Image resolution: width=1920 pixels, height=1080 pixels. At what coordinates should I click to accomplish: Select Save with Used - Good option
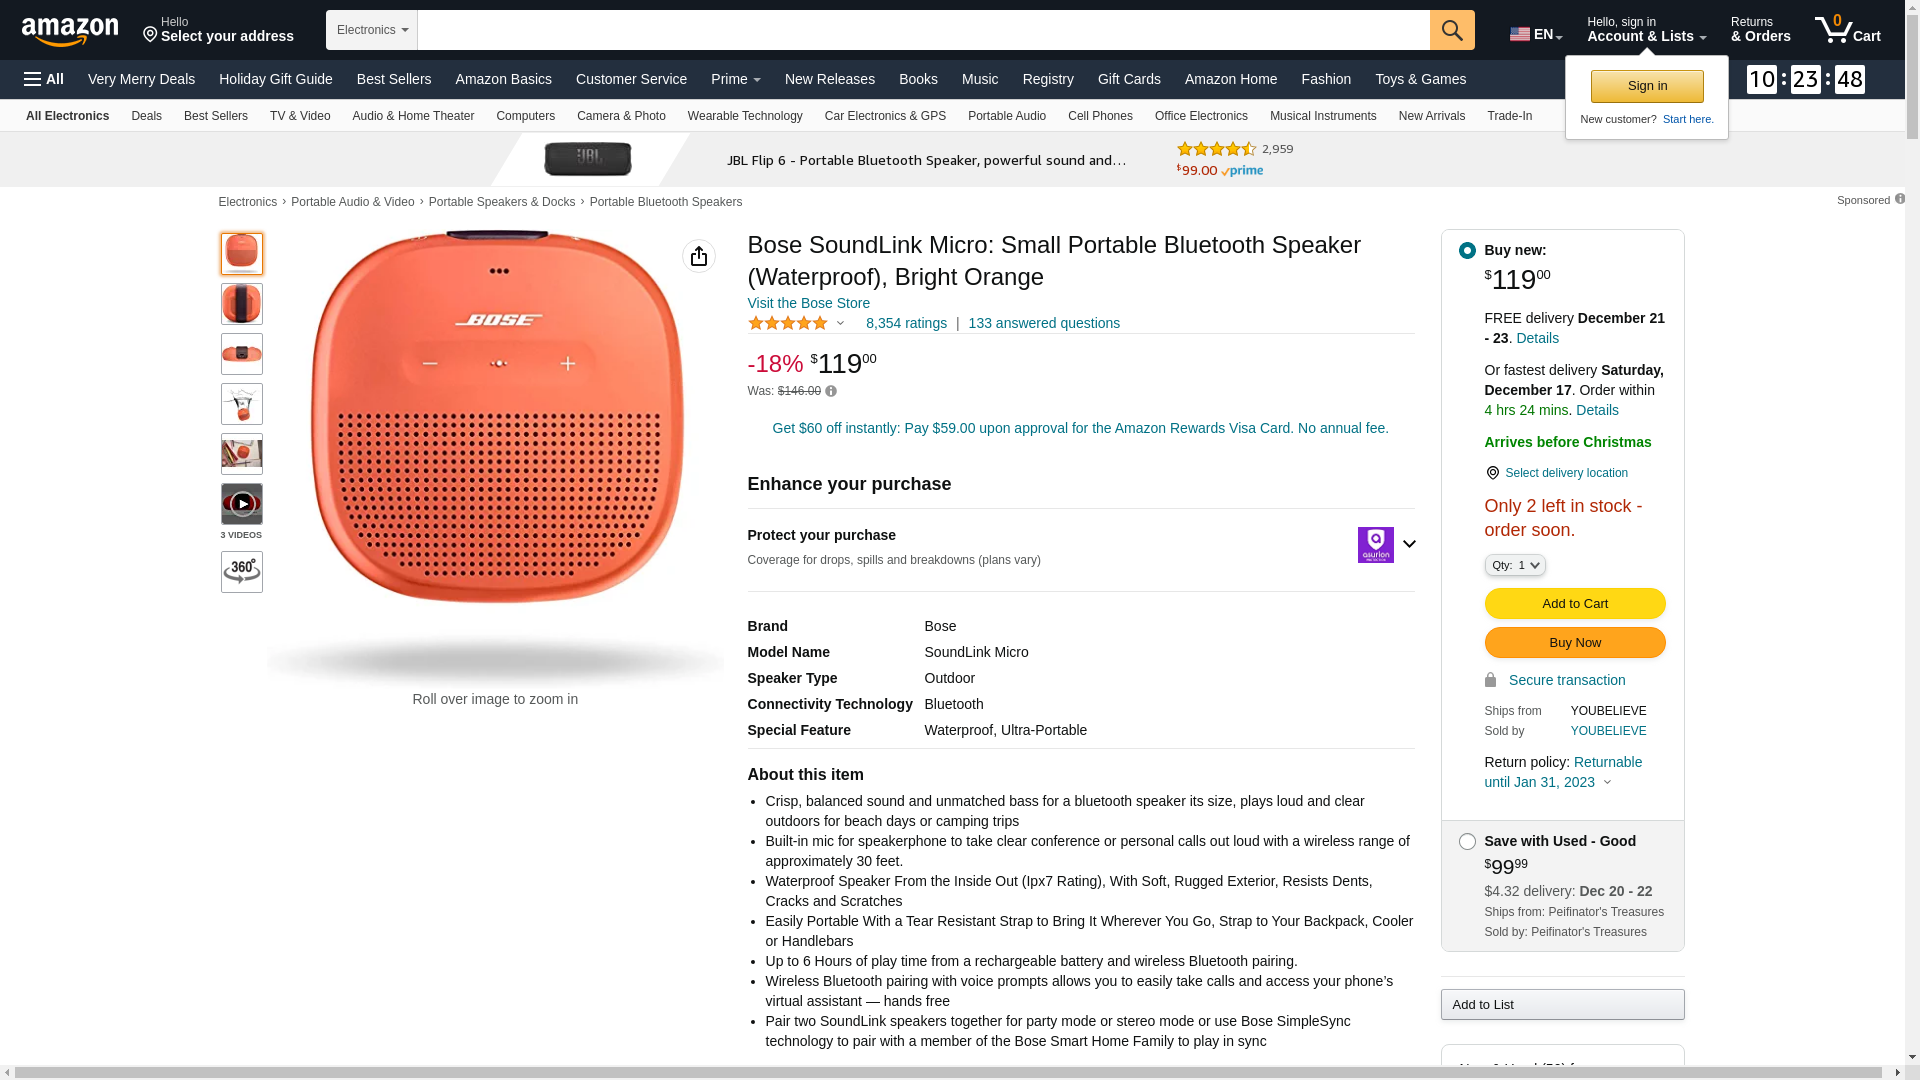[x=1467, y=842]
